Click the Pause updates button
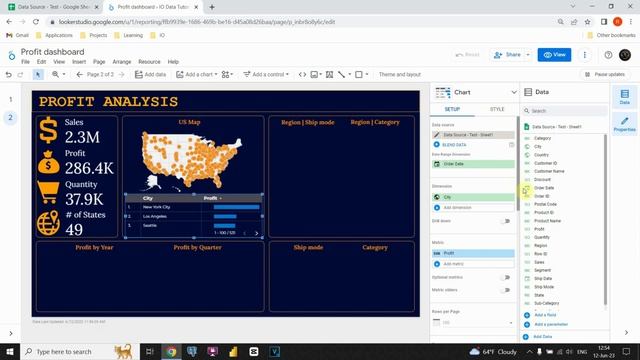640x360 pixels. point(604,74)
